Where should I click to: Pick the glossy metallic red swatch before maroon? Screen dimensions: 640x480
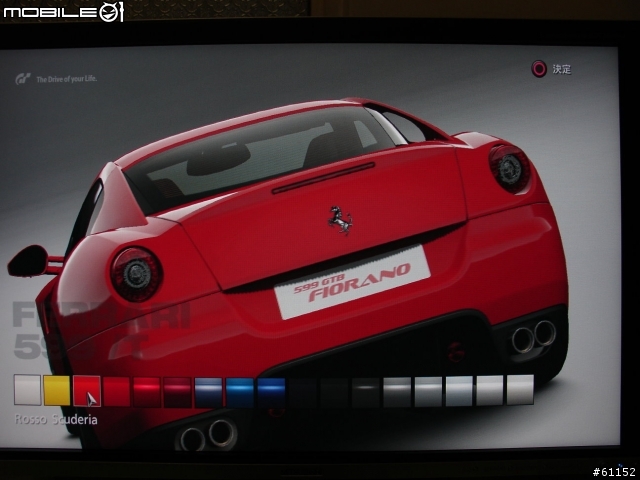pos(147,392)
